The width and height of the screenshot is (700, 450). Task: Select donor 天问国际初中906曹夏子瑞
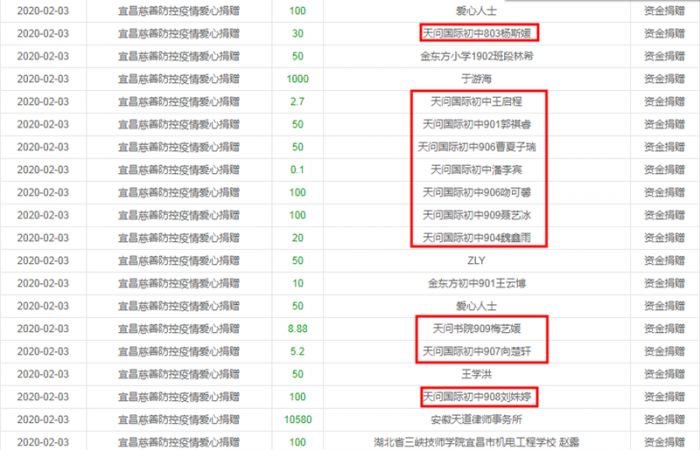tap(476, 147)
